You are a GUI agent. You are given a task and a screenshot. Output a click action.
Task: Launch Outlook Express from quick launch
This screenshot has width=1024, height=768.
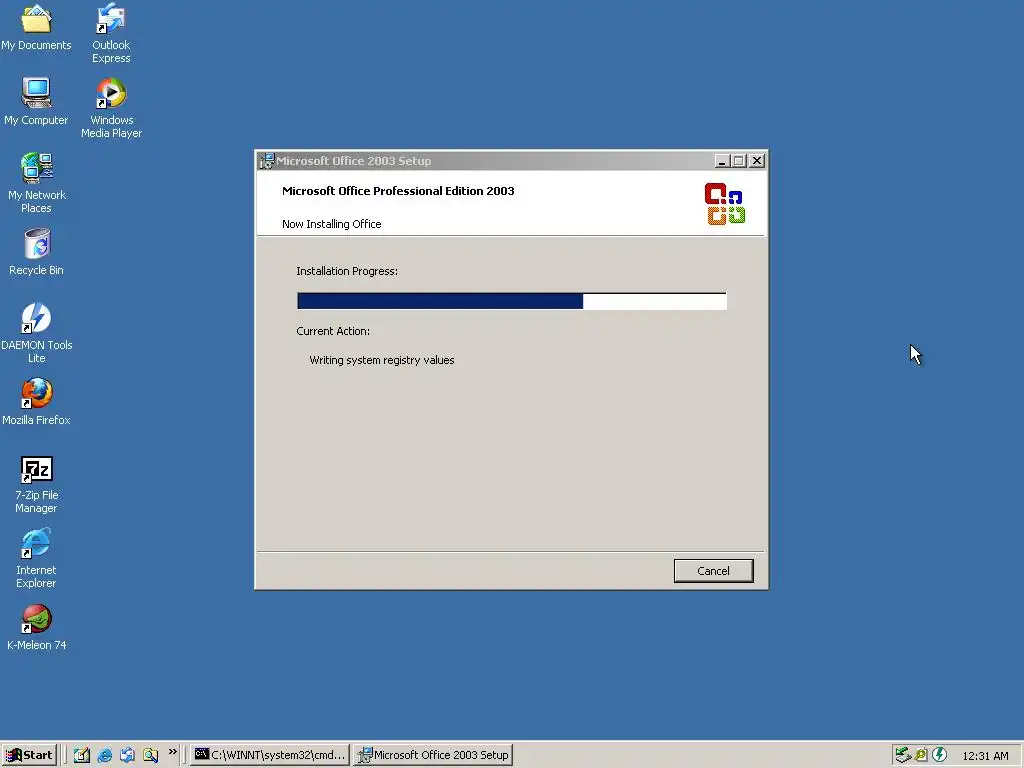(127, 755)
